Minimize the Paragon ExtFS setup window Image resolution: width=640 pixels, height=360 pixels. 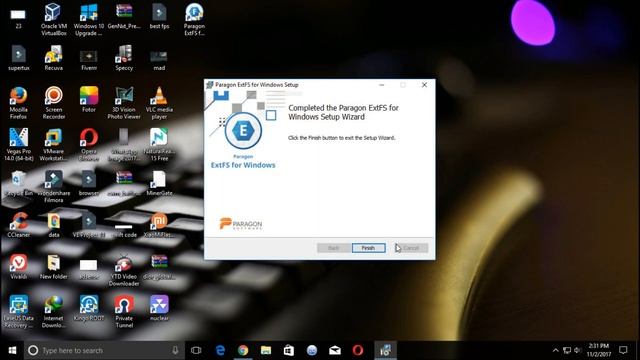382,85
